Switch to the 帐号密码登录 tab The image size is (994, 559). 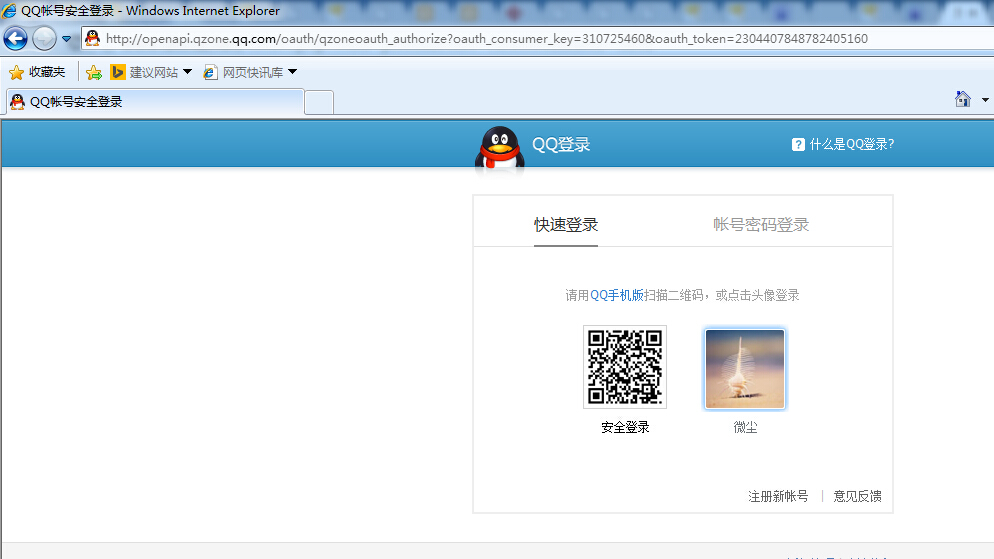761,225
